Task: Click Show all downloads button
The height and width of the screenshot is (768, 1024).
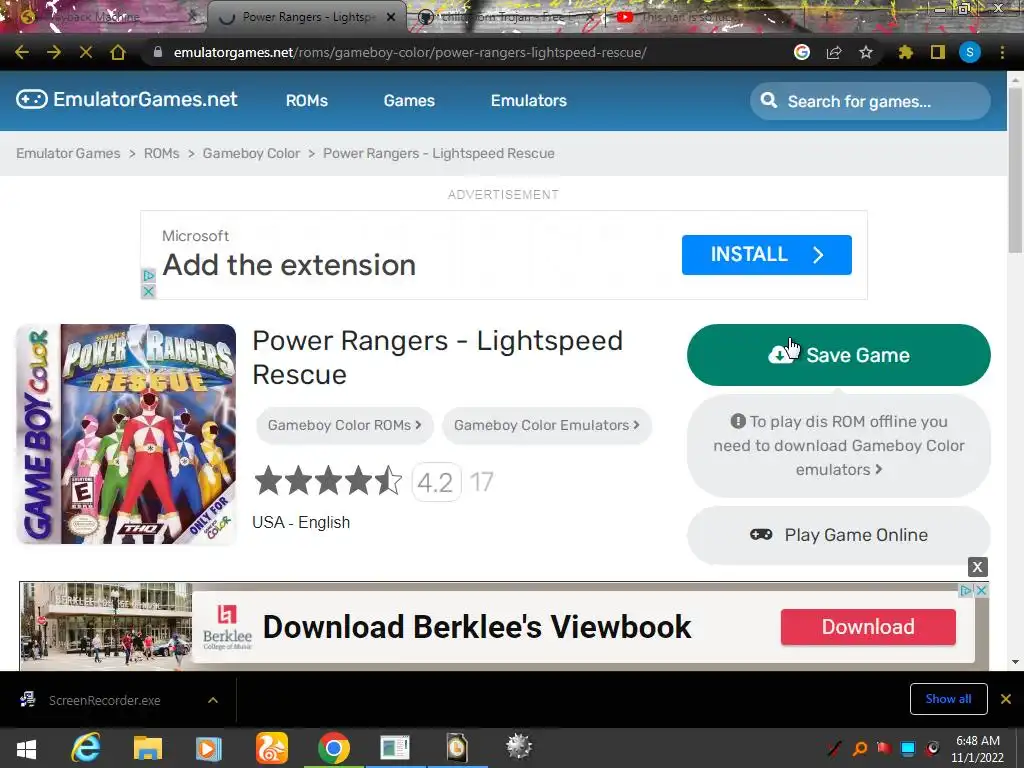Action: coord(948,699)
